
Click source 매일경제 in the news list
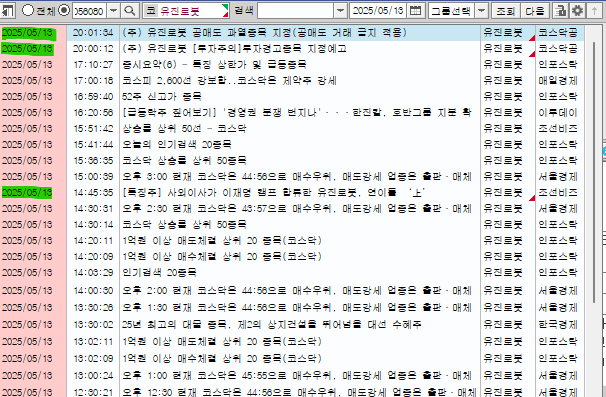click(x=558, y=81)
